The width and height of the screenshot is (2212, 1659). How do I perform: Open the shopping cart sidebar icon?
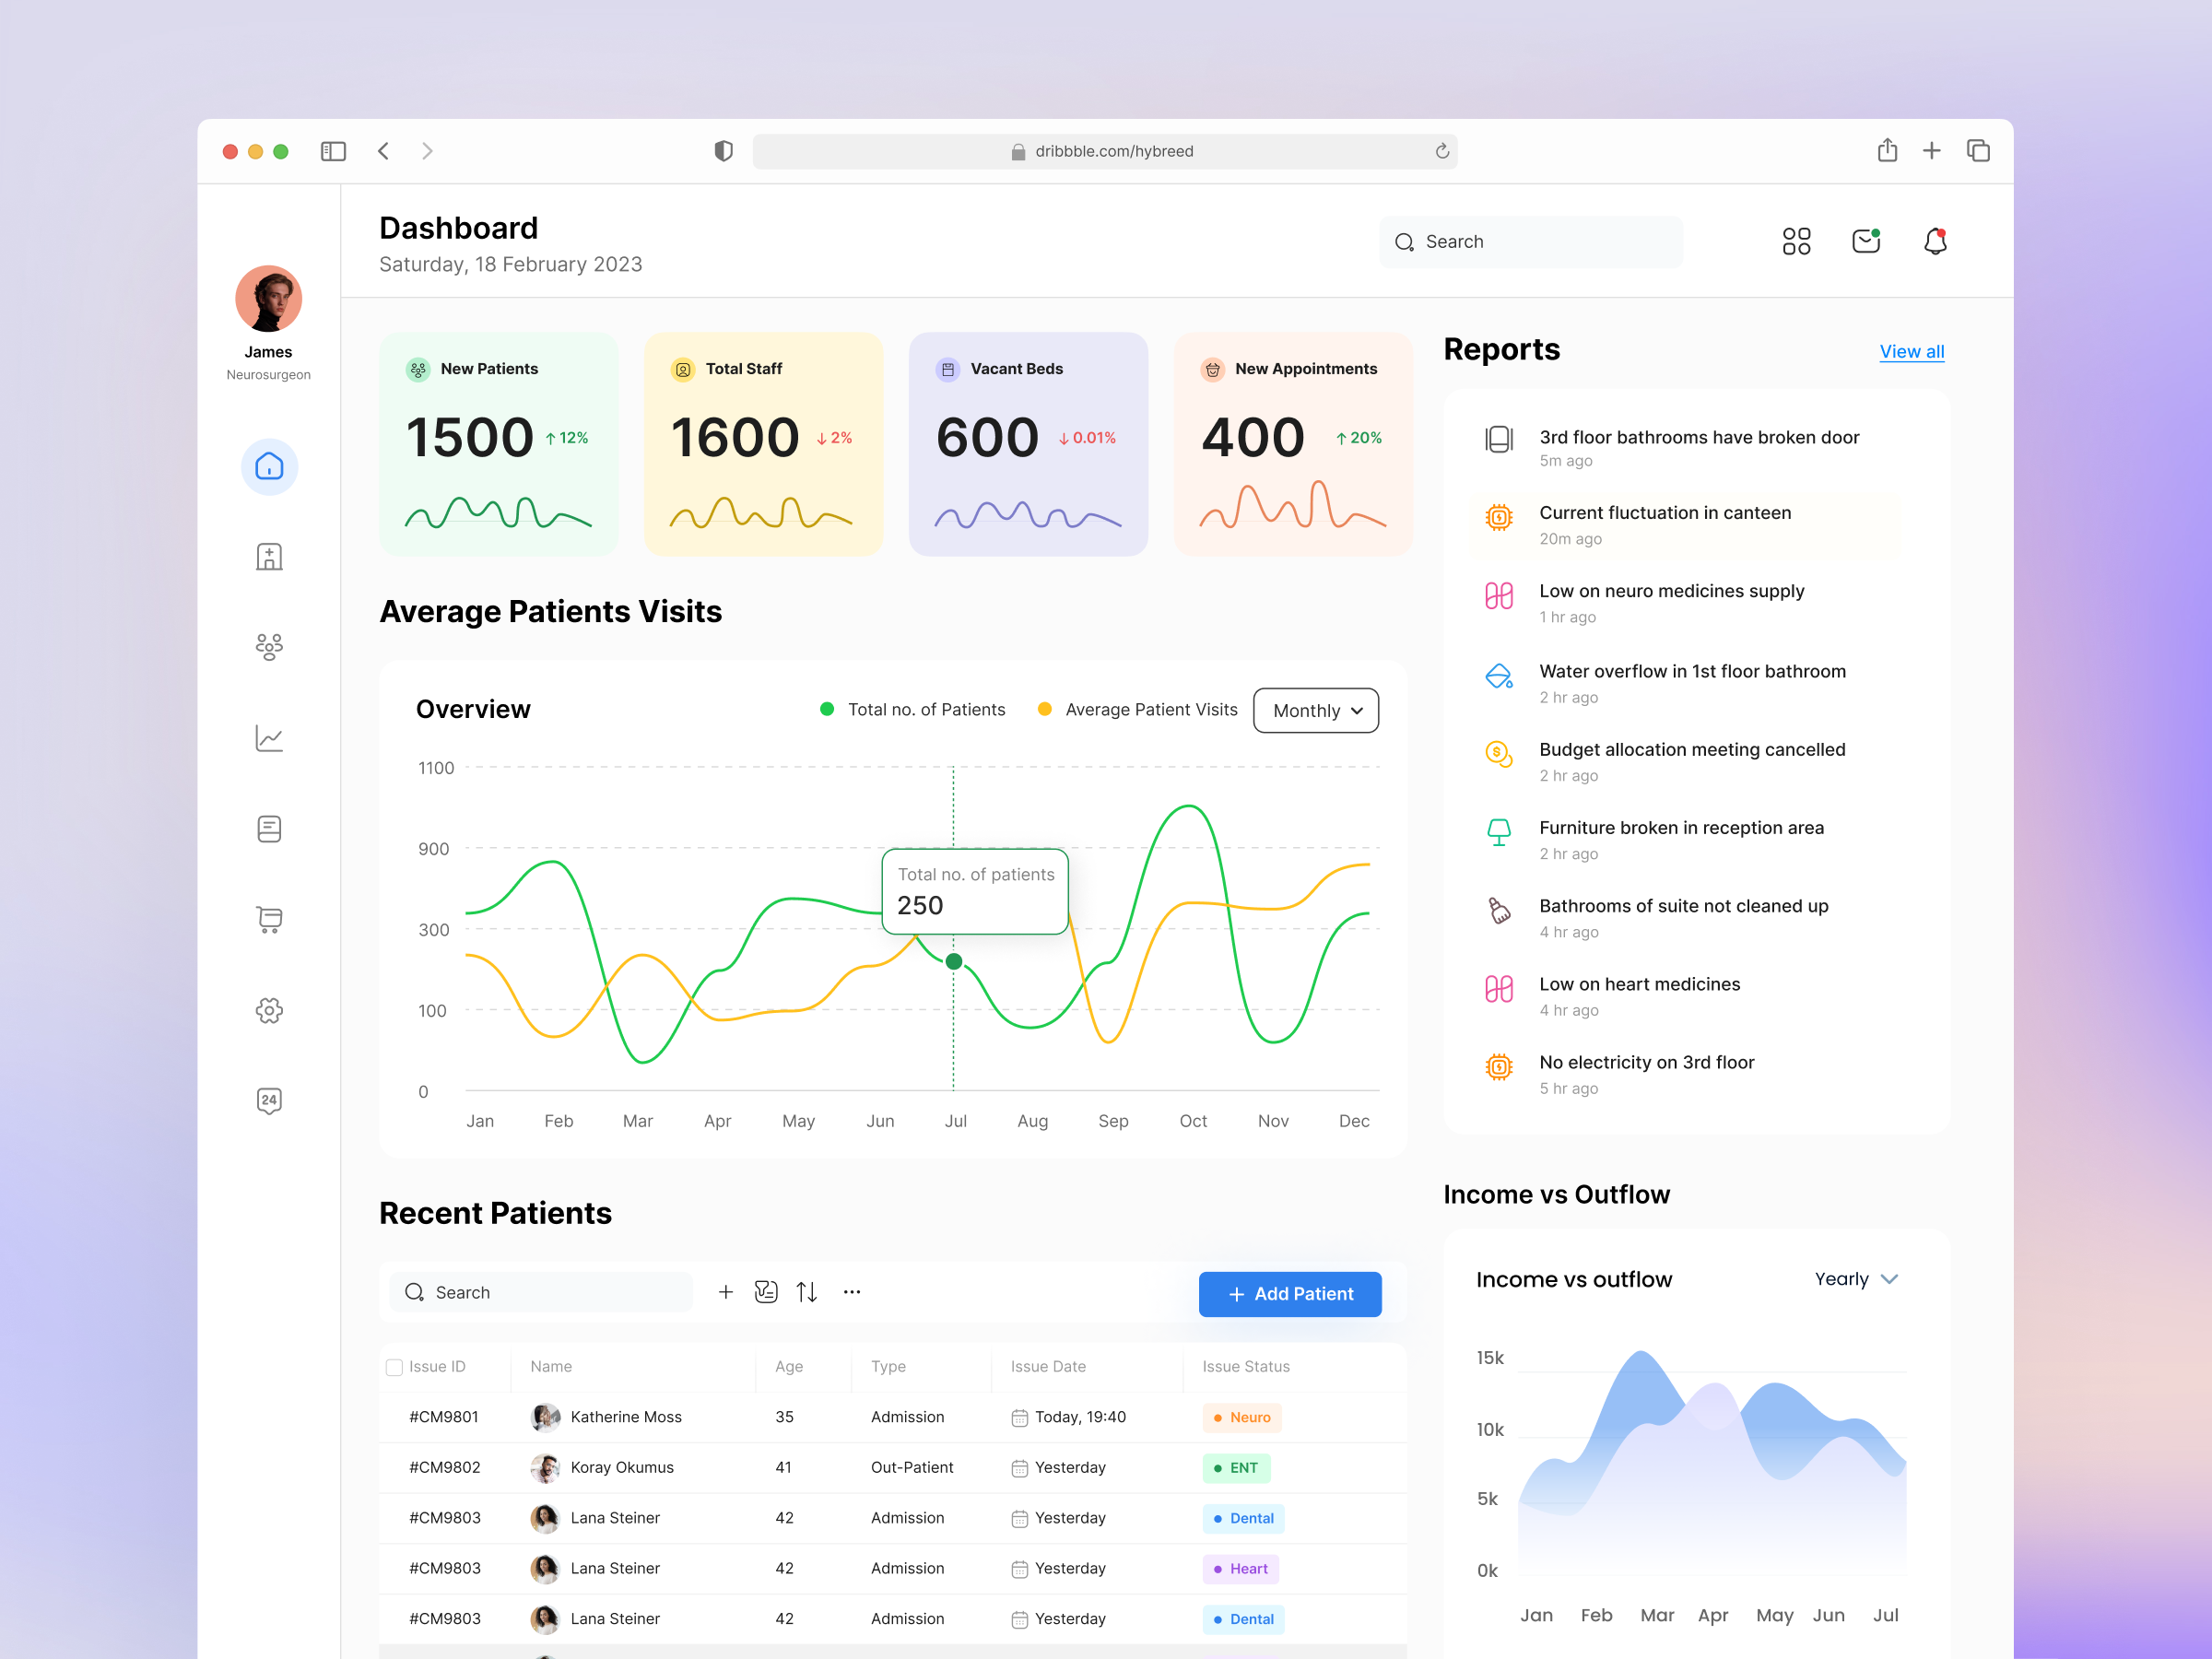tap(268, 920)
